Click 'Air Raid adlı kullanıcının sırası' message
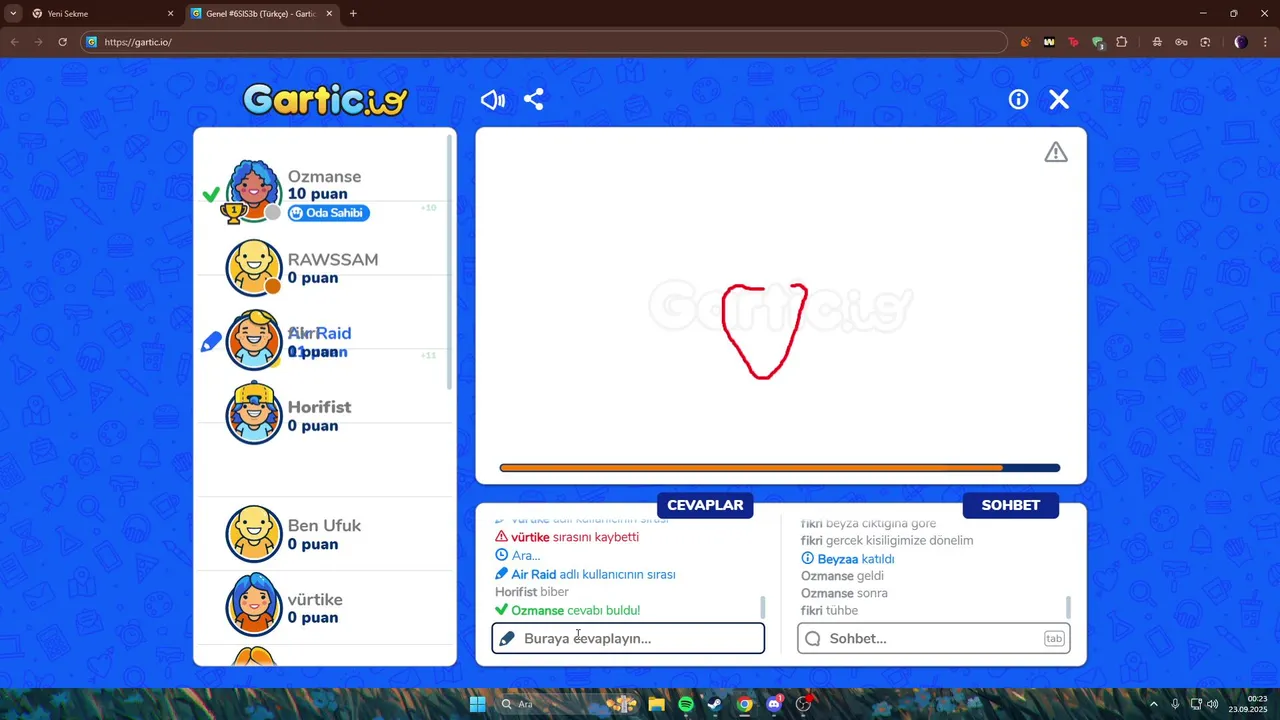The height and width of the screenshot is (720, 1280). 585,574
